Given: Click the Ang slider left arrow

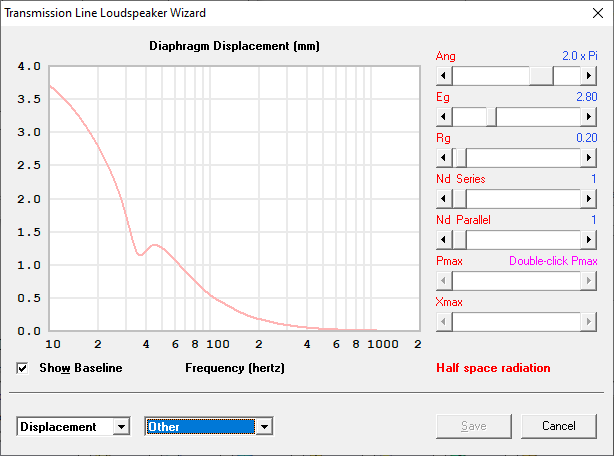Looking at the screenshot, I should pos(444,76).
